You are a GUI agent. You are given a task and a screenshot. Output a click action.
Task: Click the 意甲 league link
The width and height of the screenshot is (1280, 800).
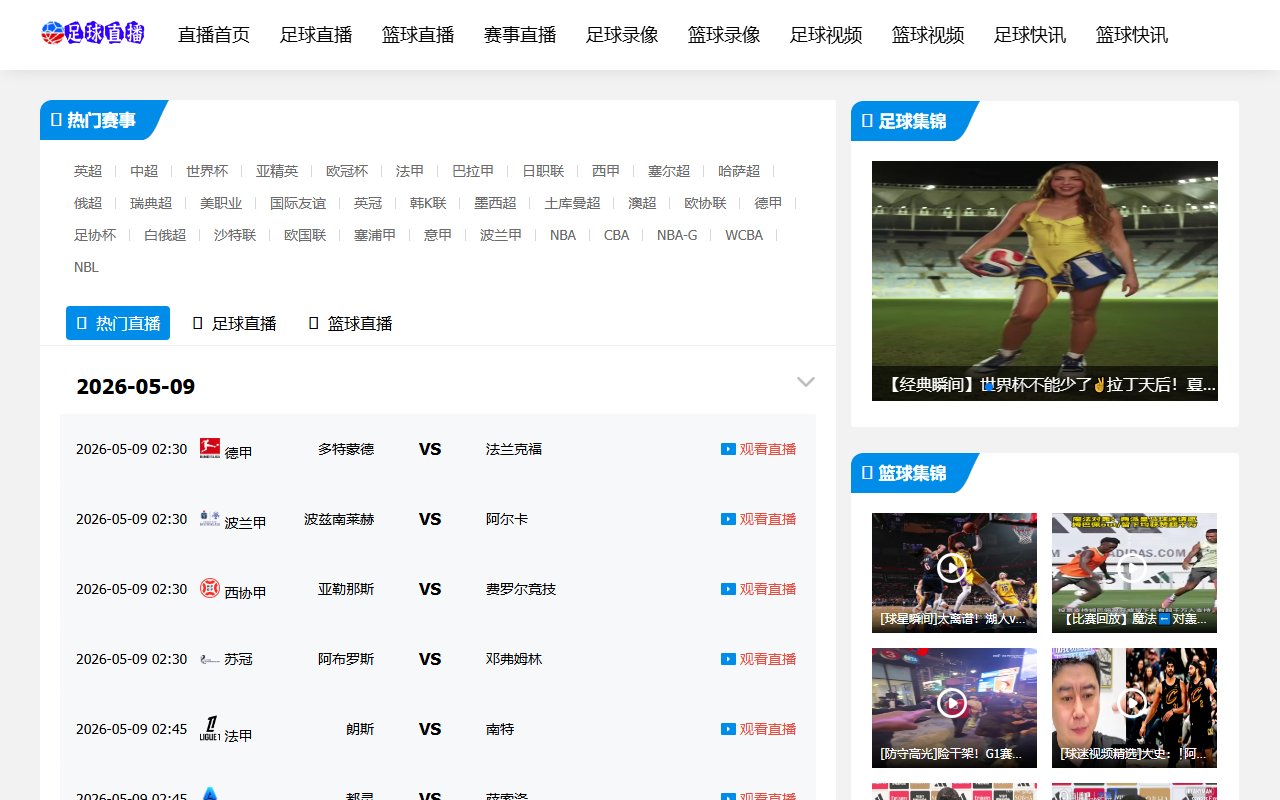tap(438, 235)
